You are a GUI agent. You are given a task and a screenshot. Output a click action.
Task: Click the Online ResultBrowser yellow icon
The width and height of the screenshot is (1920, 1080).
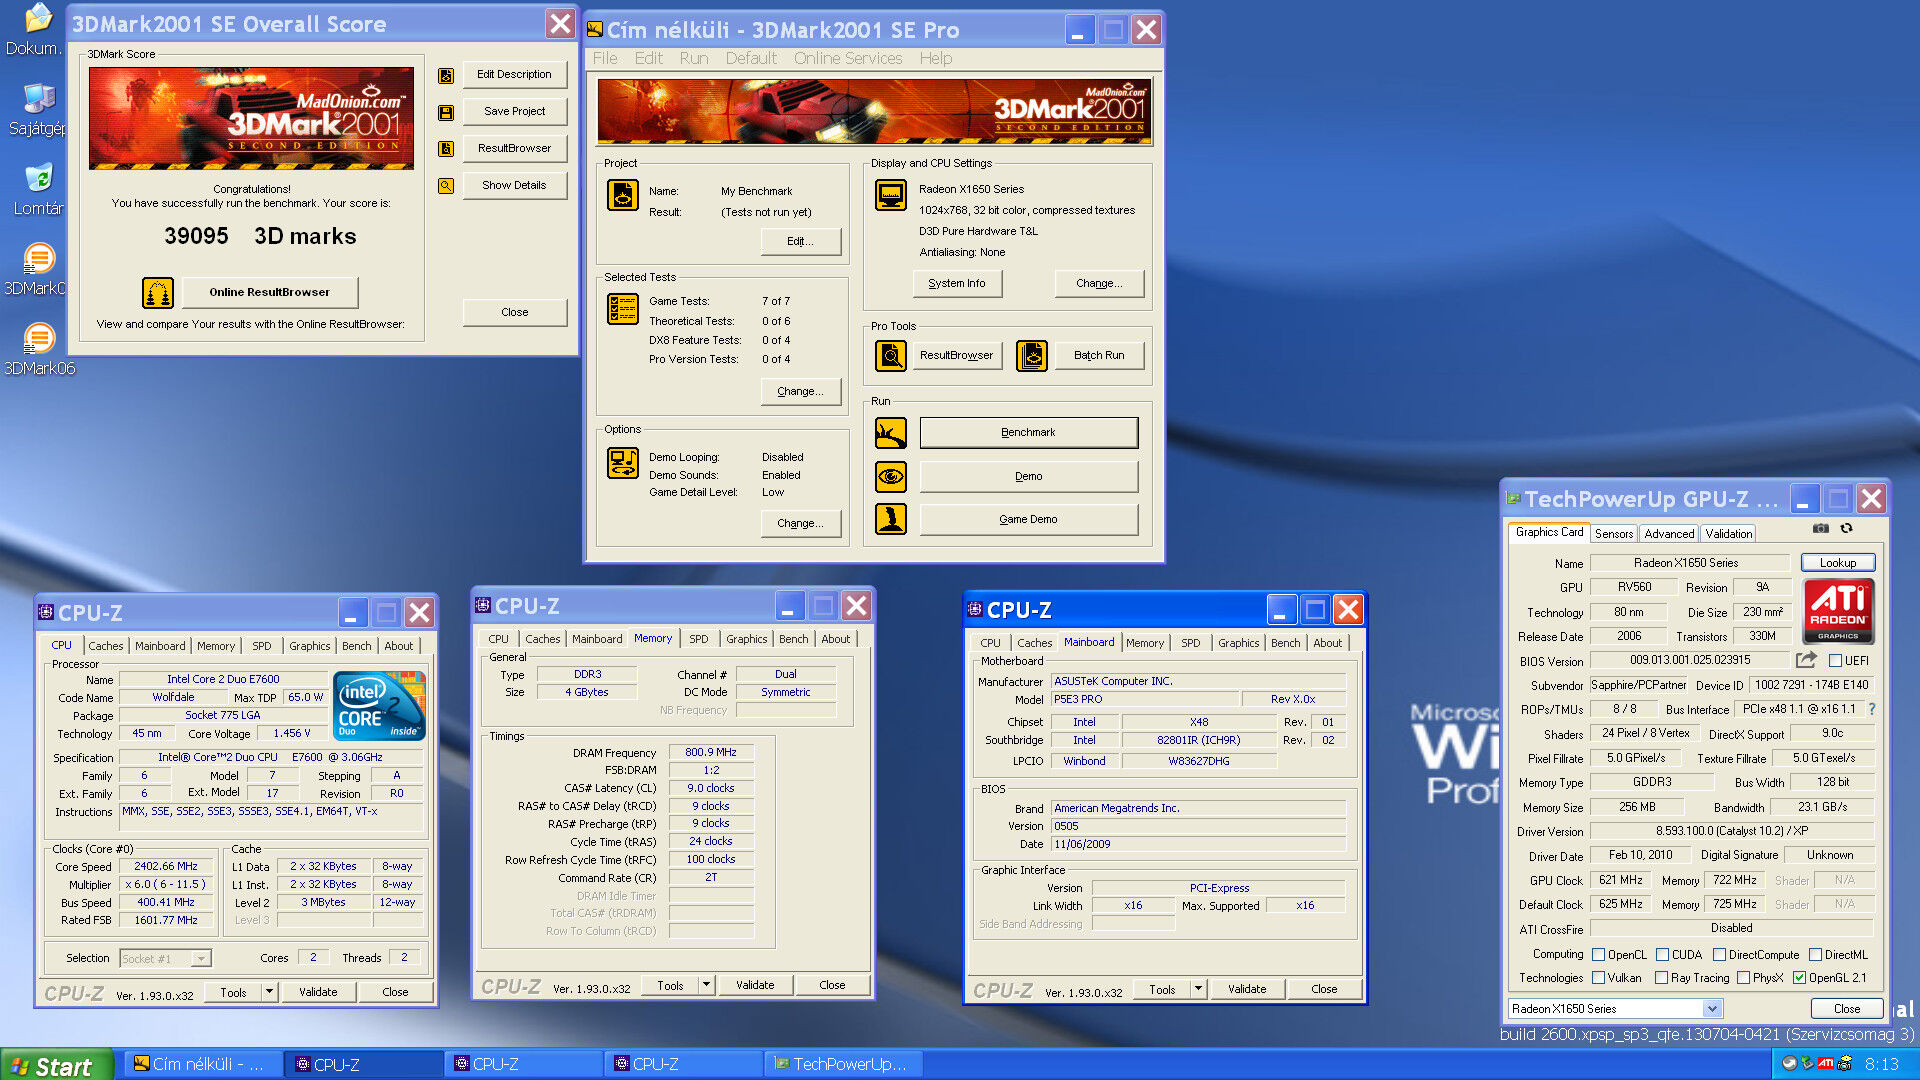(x=158, y=293)
